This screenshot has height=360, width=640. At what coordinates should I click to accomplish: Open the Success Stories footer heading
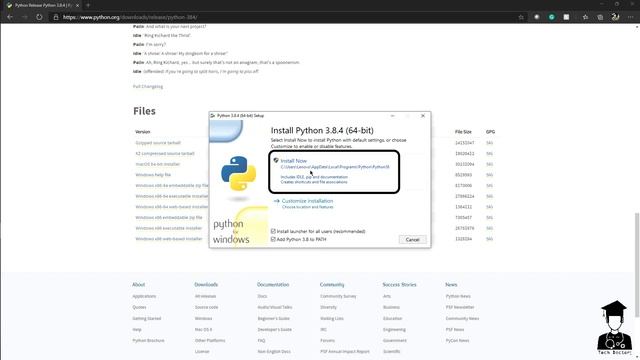point(399,284)
